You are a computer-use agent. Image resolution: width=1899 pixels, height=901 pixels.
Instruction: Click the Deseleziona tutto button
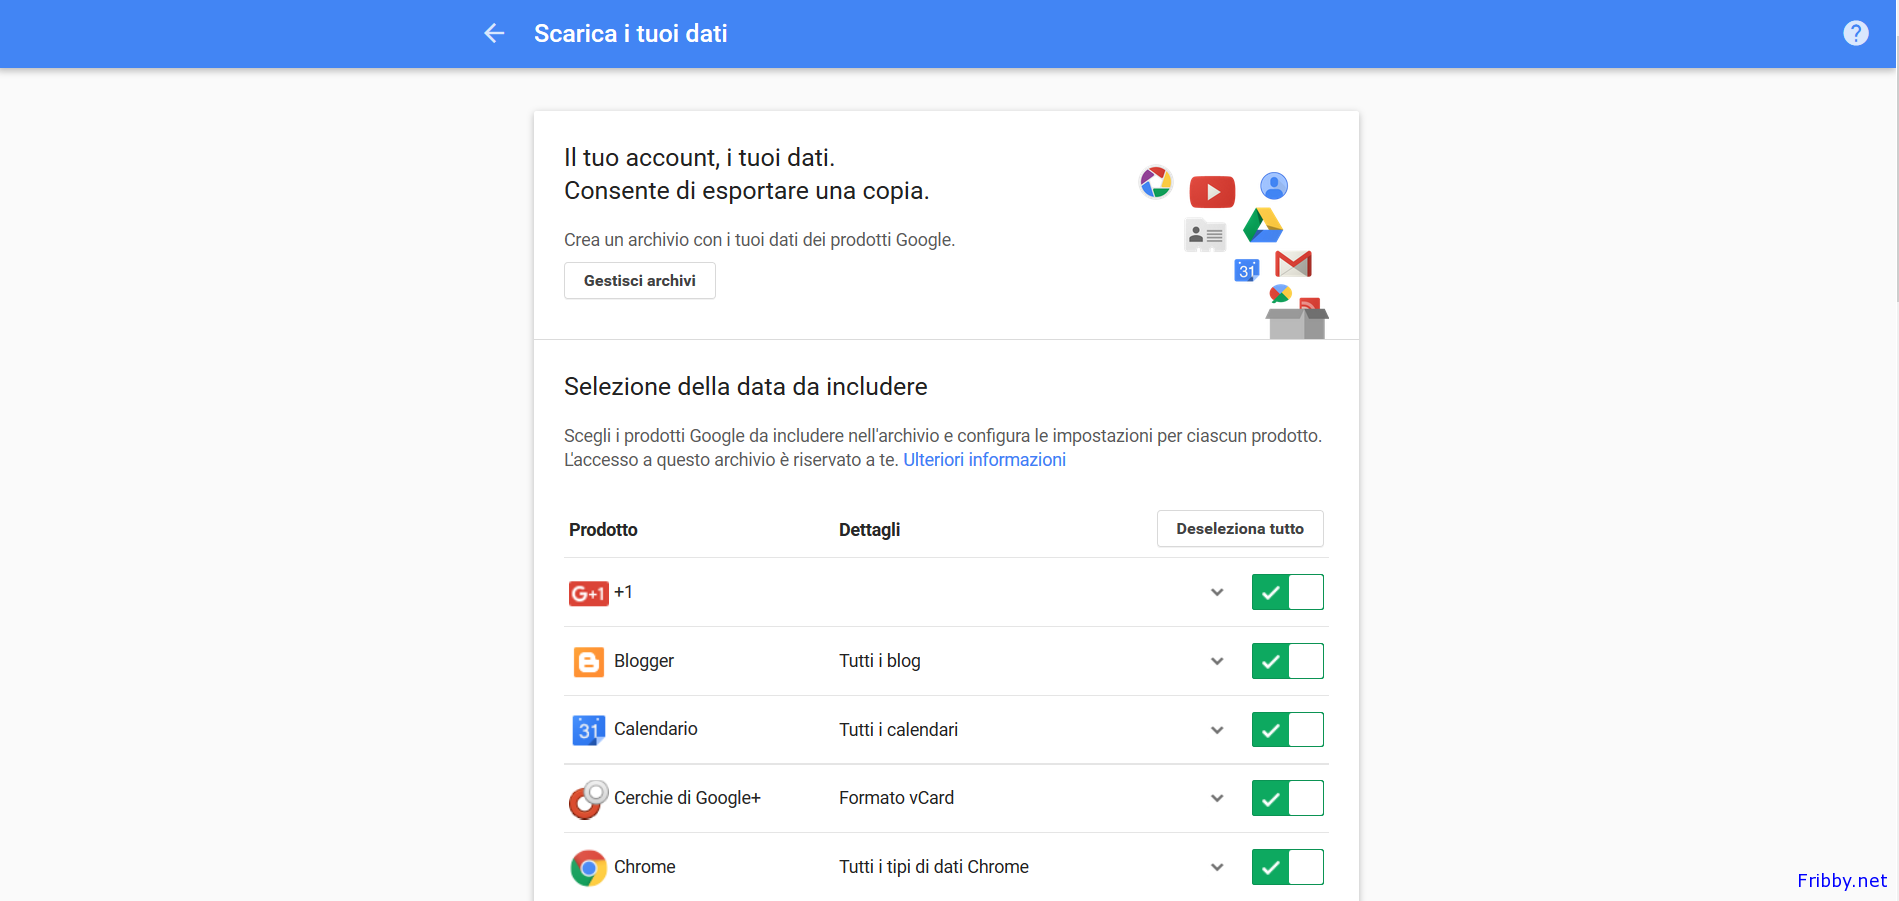coord(1240,529)
